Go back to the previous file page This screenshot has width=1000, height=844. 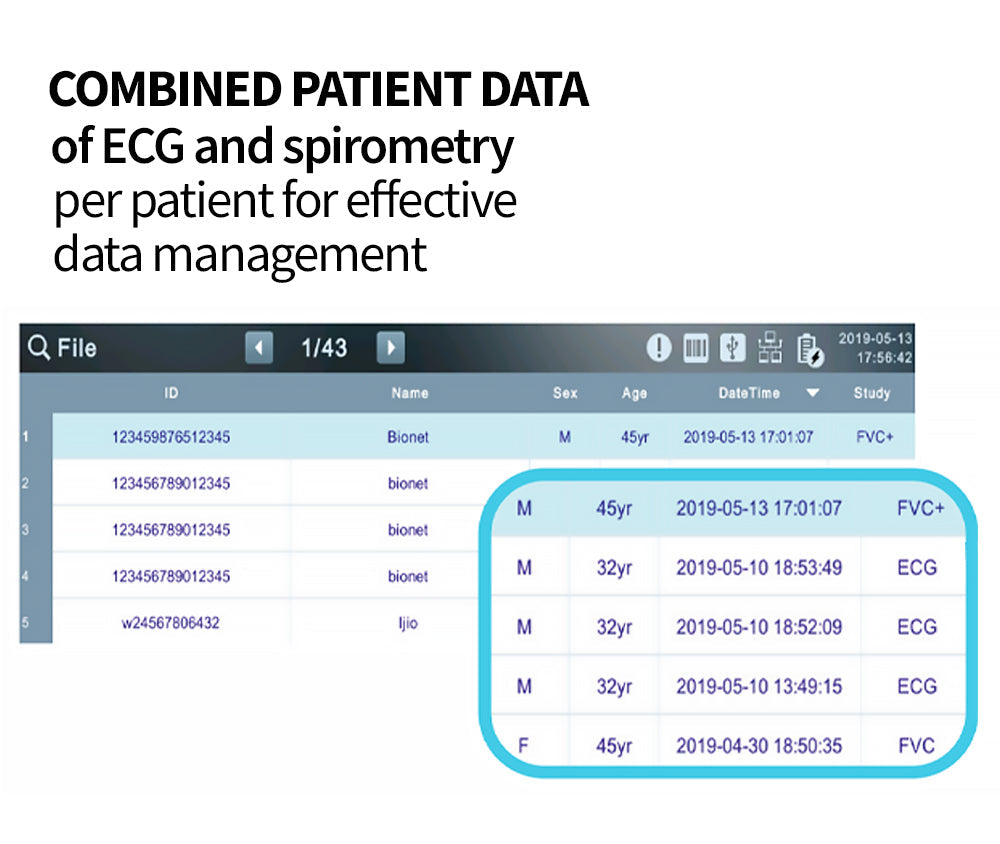(260, 347)
